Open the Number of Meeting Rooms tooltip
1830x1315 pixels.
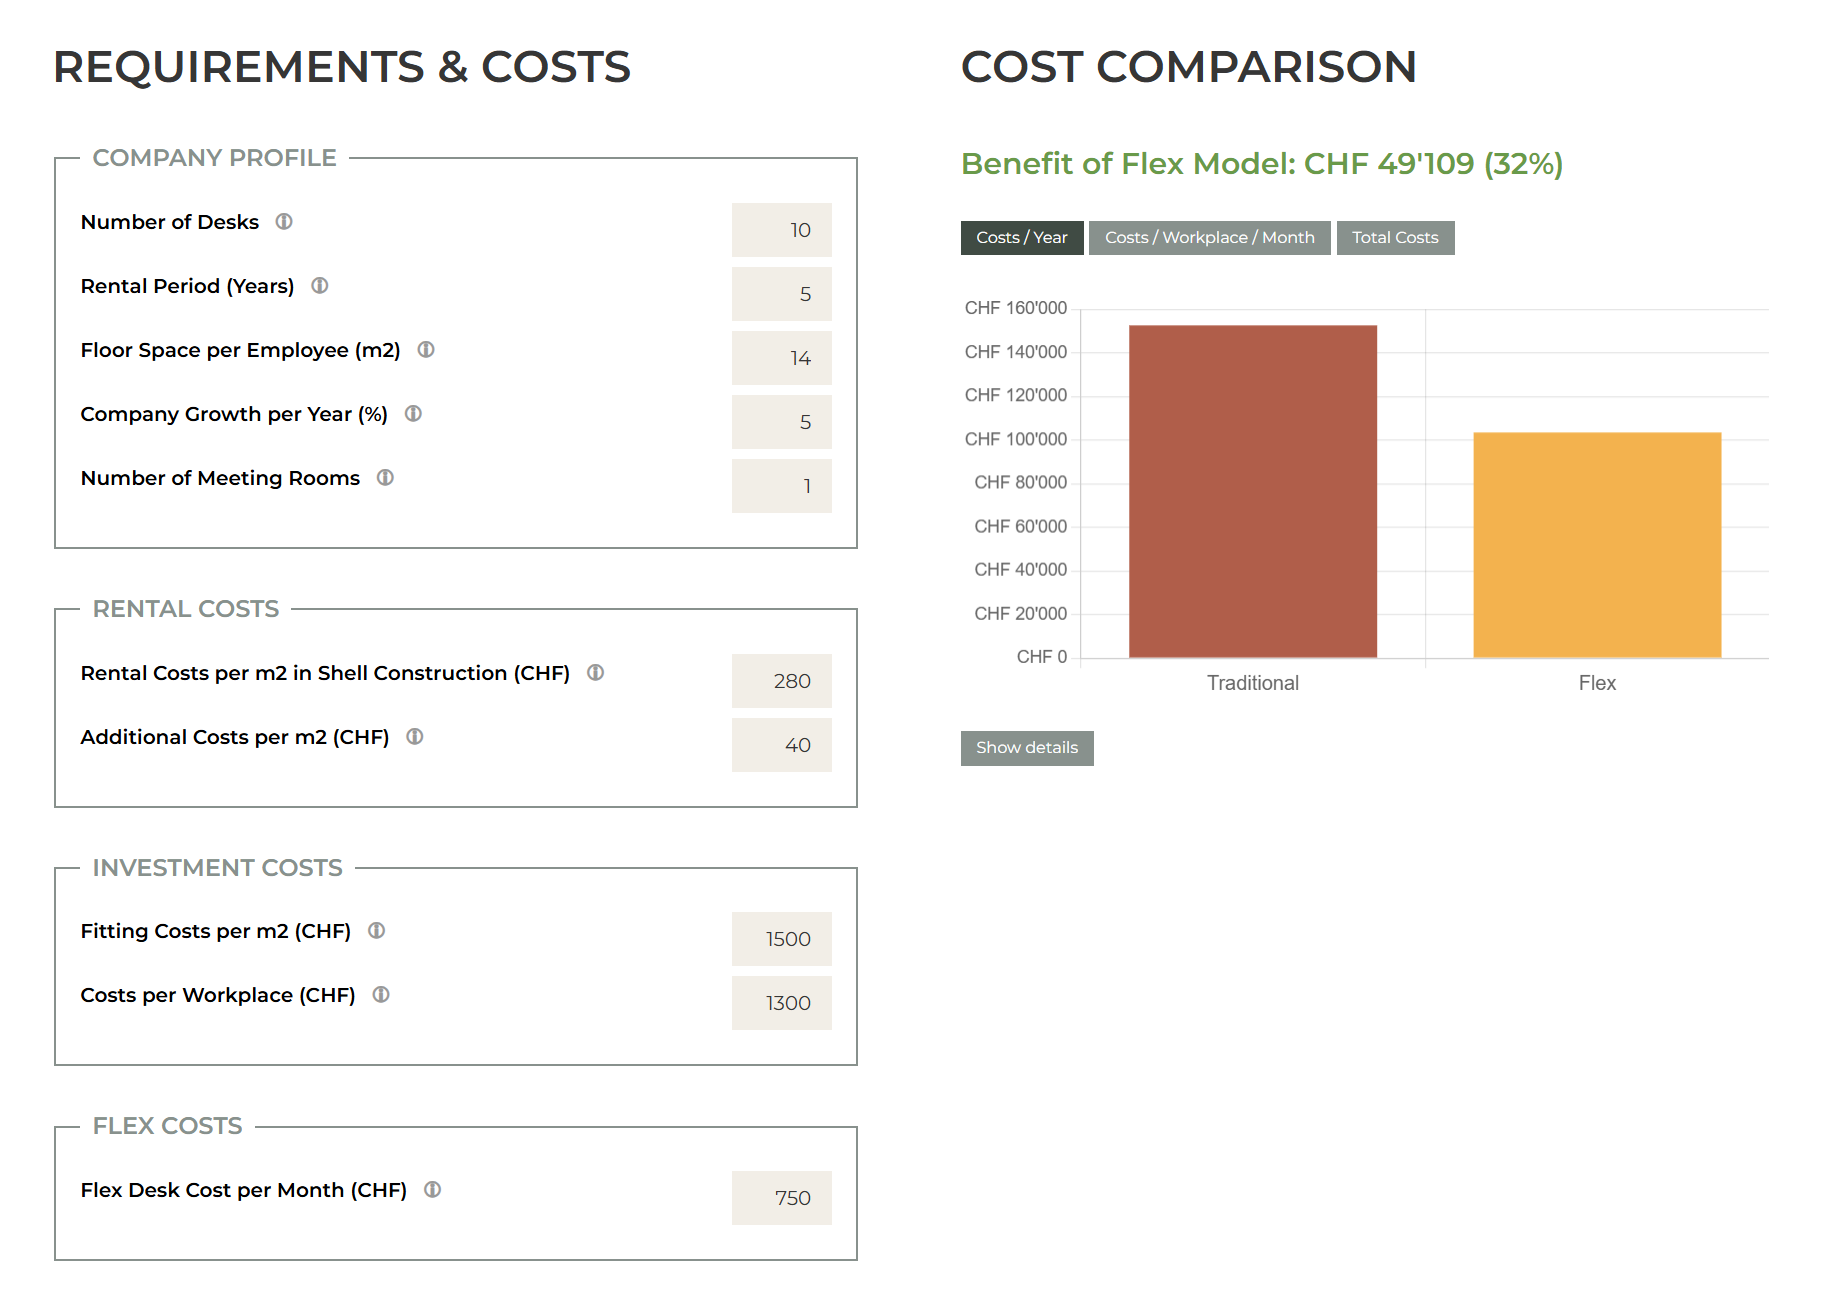pyautogui.click(x=385, y=478)
